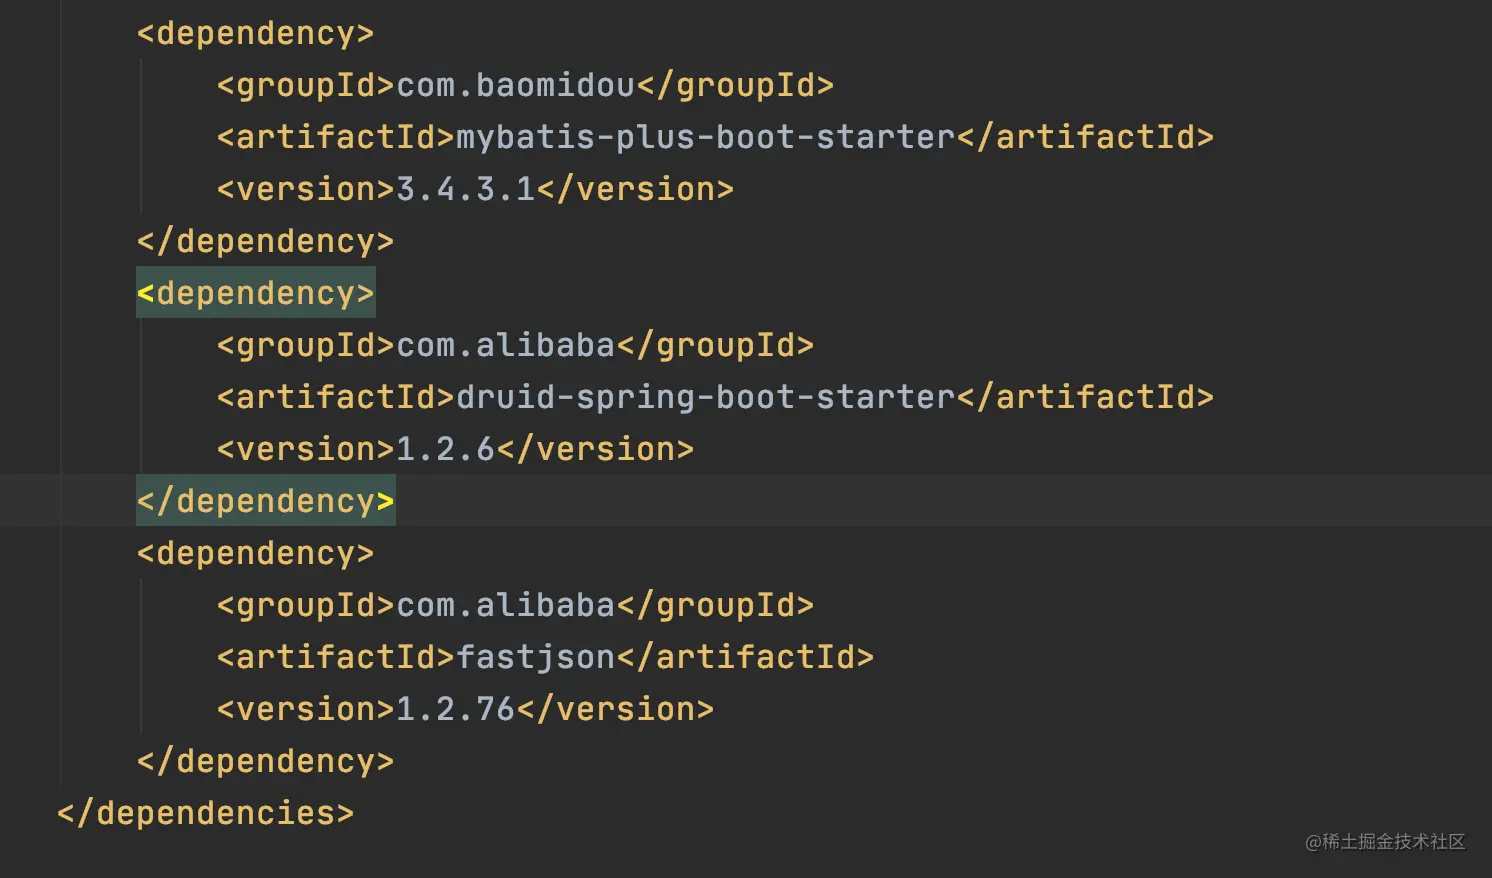The height and width of the screenshot is (878, 1492).
Task: Place cursor on version number 1.2.6
Action: [446, 449]
